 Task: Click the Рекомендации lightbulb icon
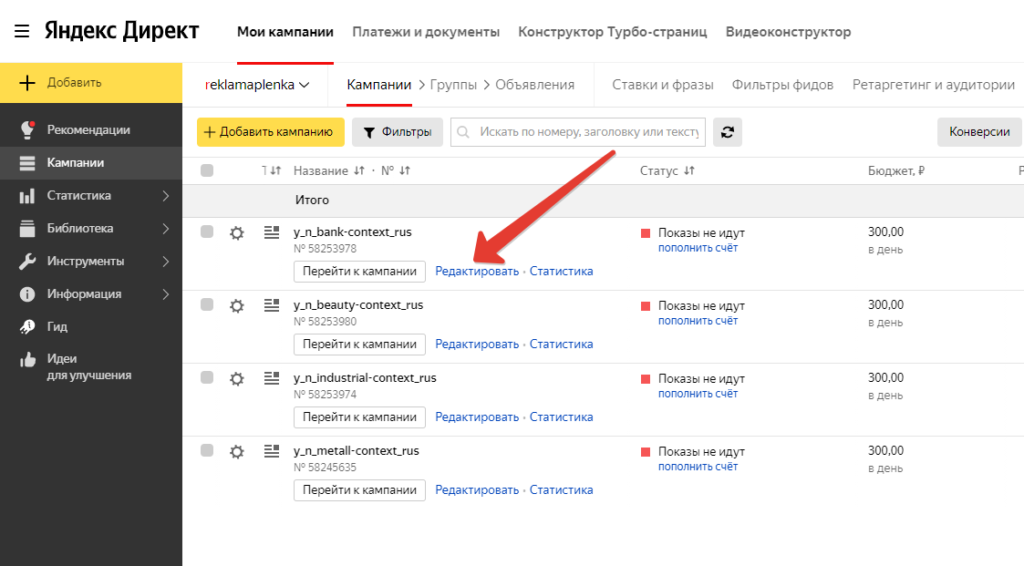27,129
